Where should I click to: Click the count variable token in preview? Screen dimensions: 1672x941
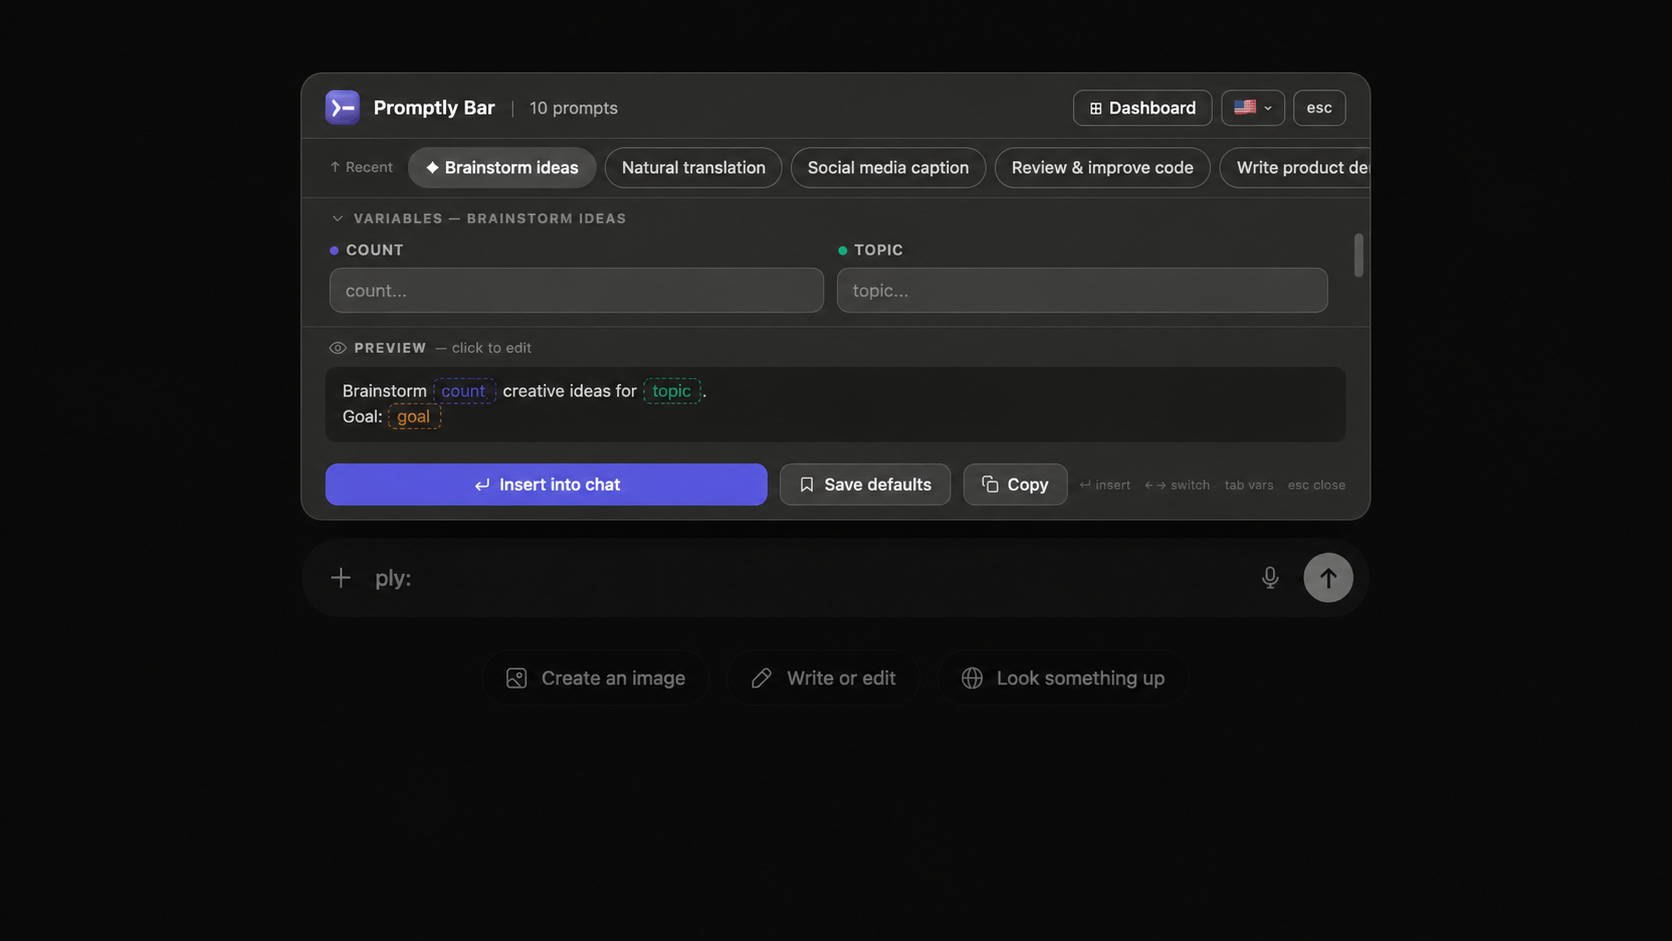point(464,391)
